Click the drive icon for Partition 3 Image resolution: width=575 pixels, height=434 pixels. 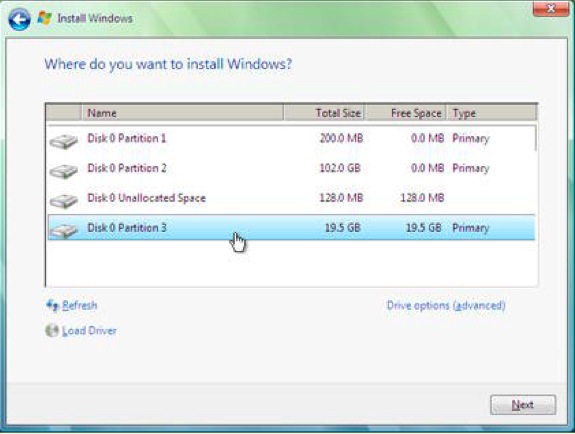tap(64, 230)
